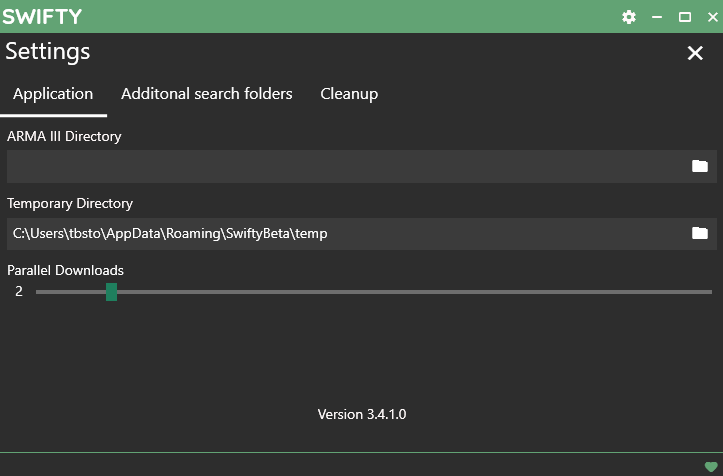Click the SWIFTY logo in title bar
Viewport: 723px width, 476px height.
42,17
